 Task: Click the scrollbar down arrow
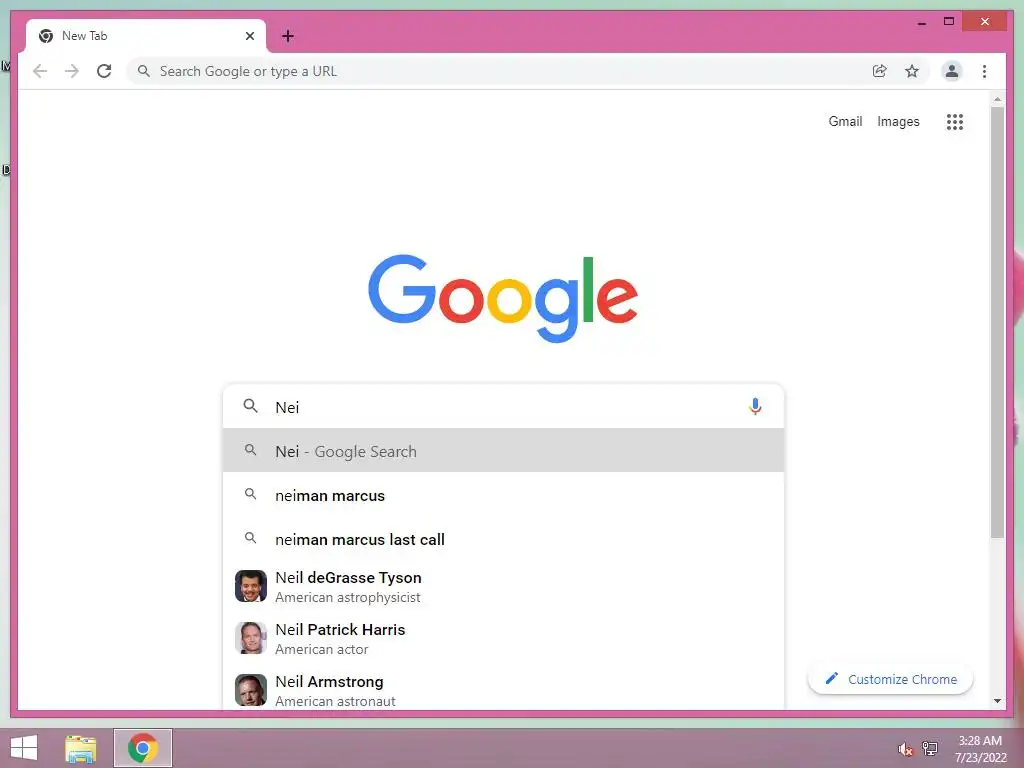(x=997, y=701)
